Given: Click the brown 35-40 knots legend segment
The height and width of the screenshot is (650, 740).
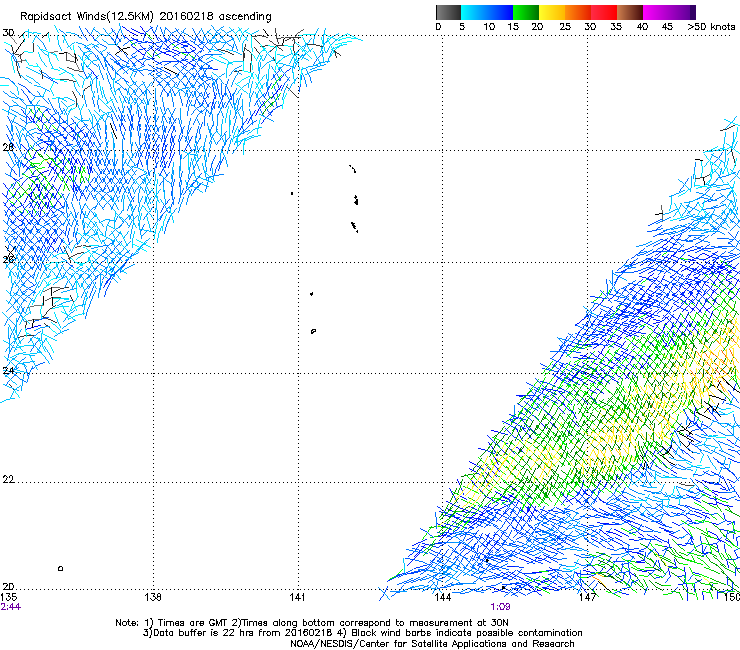Looking at the screenshot, I should (630, 12).
